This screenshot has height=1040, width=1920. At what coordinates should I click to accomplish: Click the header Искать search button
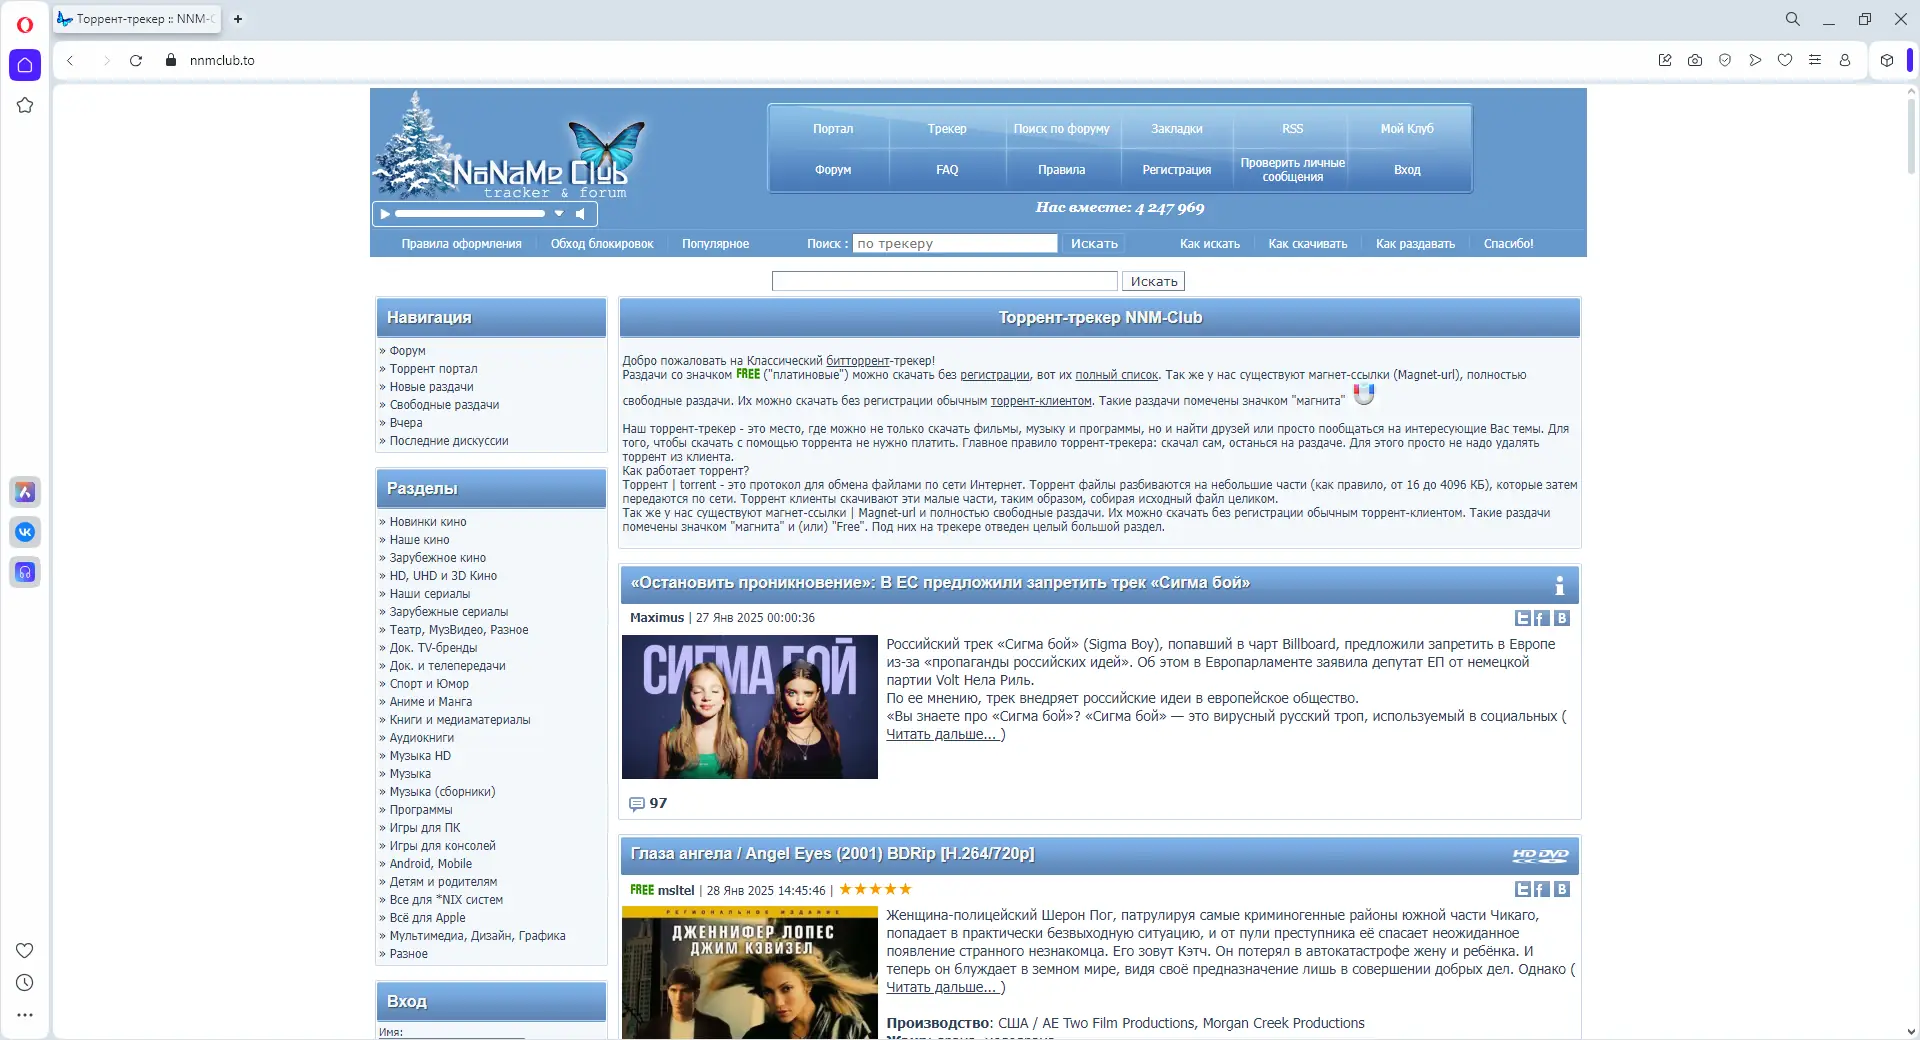1094,244
